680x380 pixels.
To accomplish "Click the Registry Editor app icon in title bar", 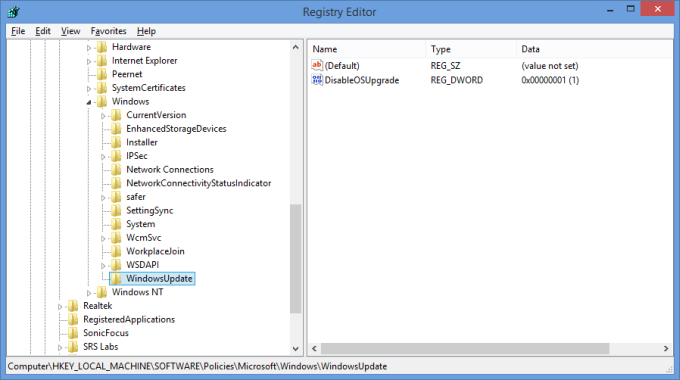I will coord(13,12).
